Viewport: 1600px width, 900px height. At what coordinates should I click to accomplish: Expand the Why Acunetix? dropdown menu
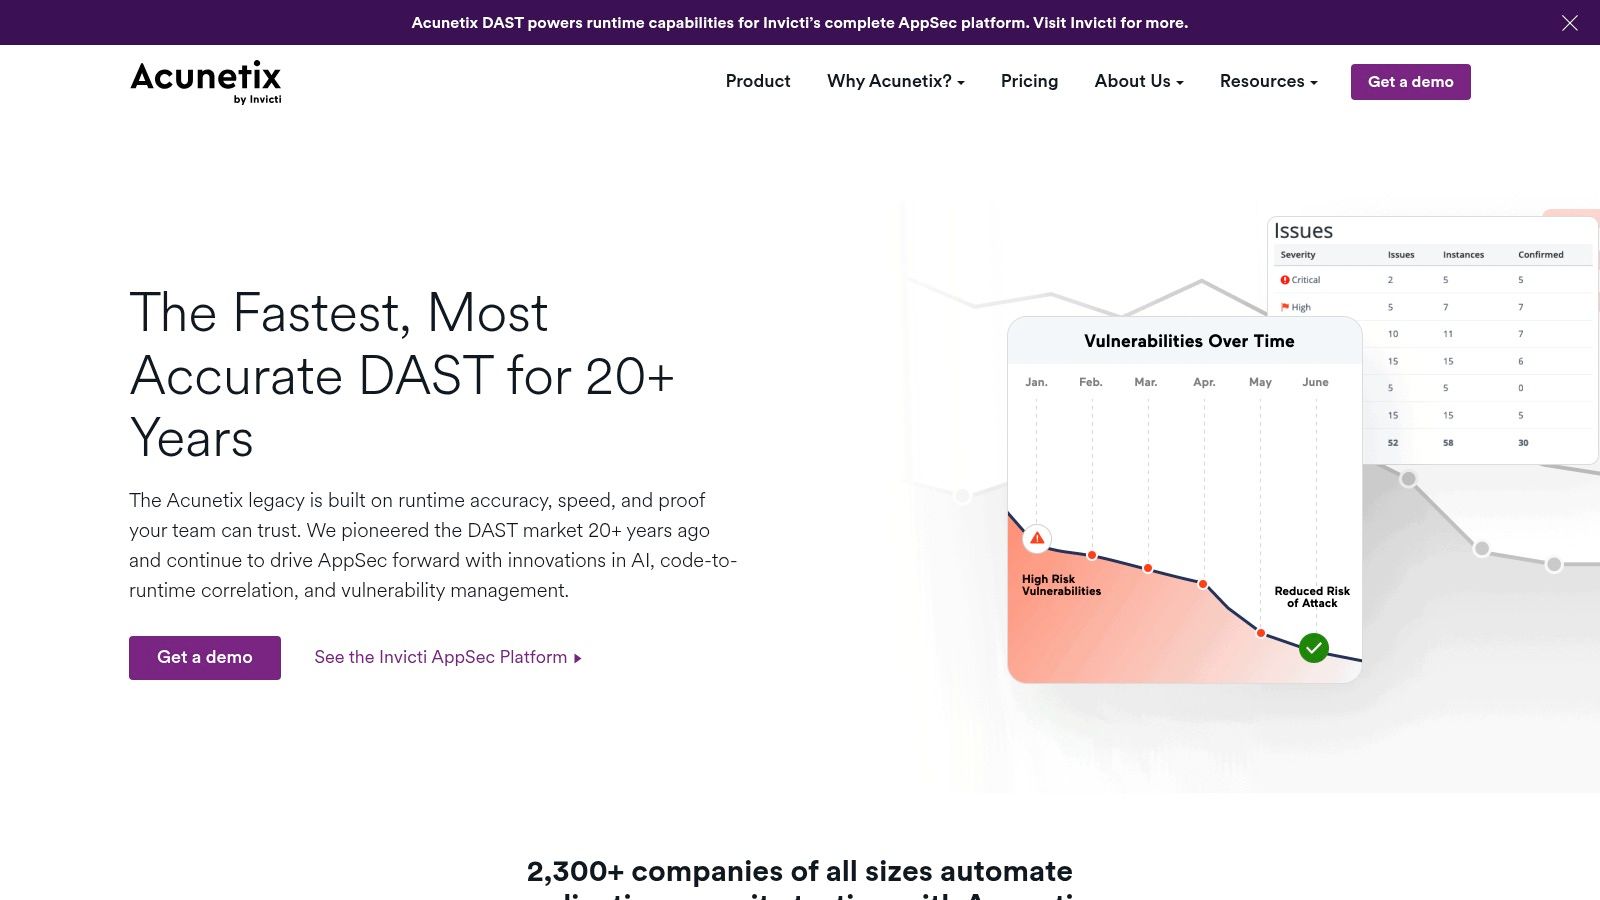896,81
